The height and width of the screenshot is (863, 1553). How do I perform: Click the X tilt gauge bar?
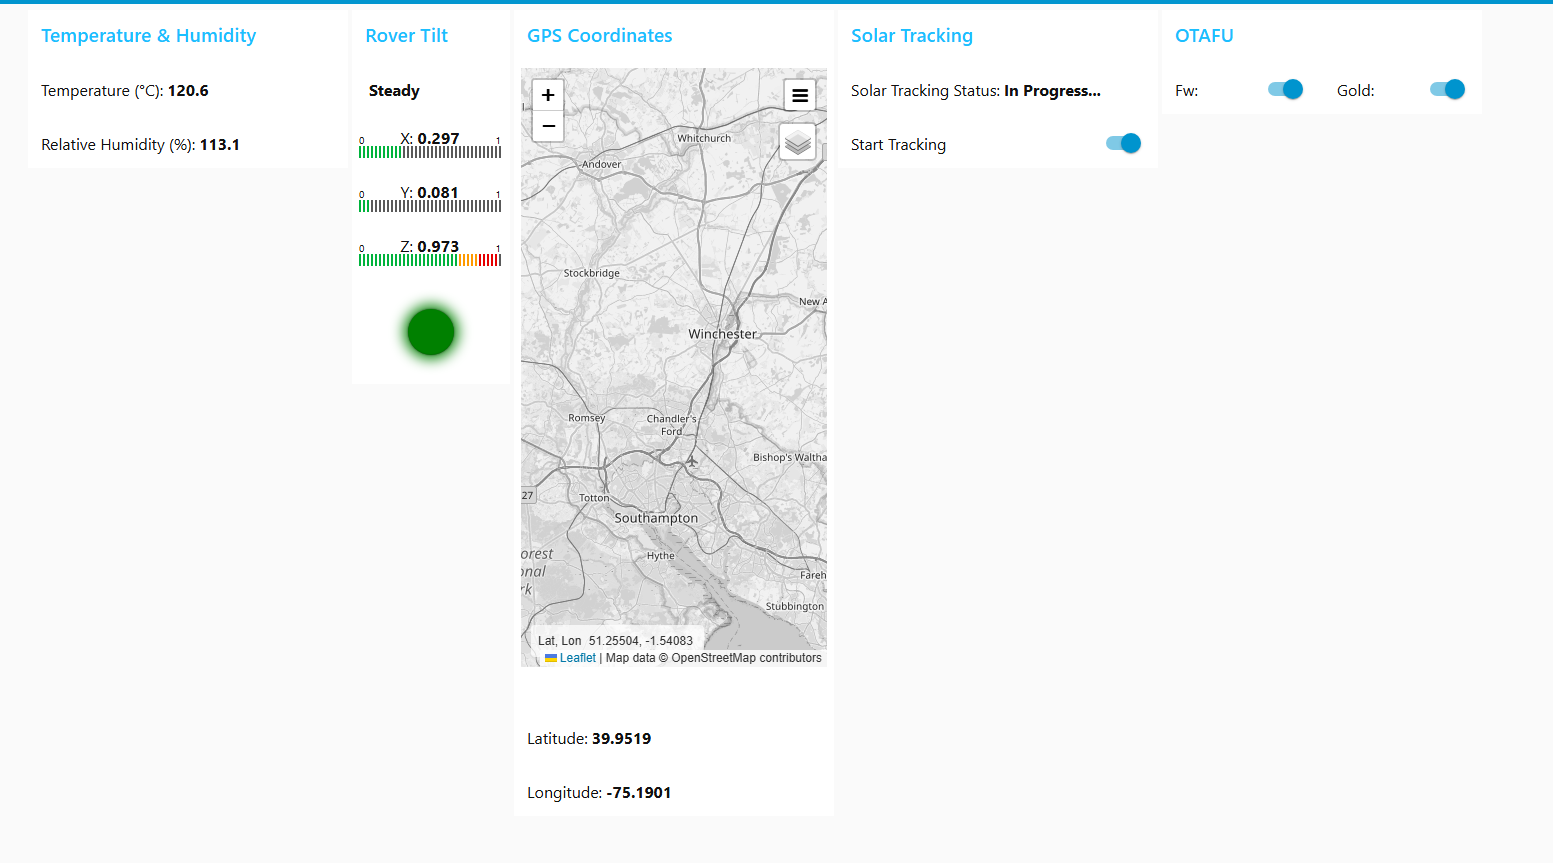point(430,152)
